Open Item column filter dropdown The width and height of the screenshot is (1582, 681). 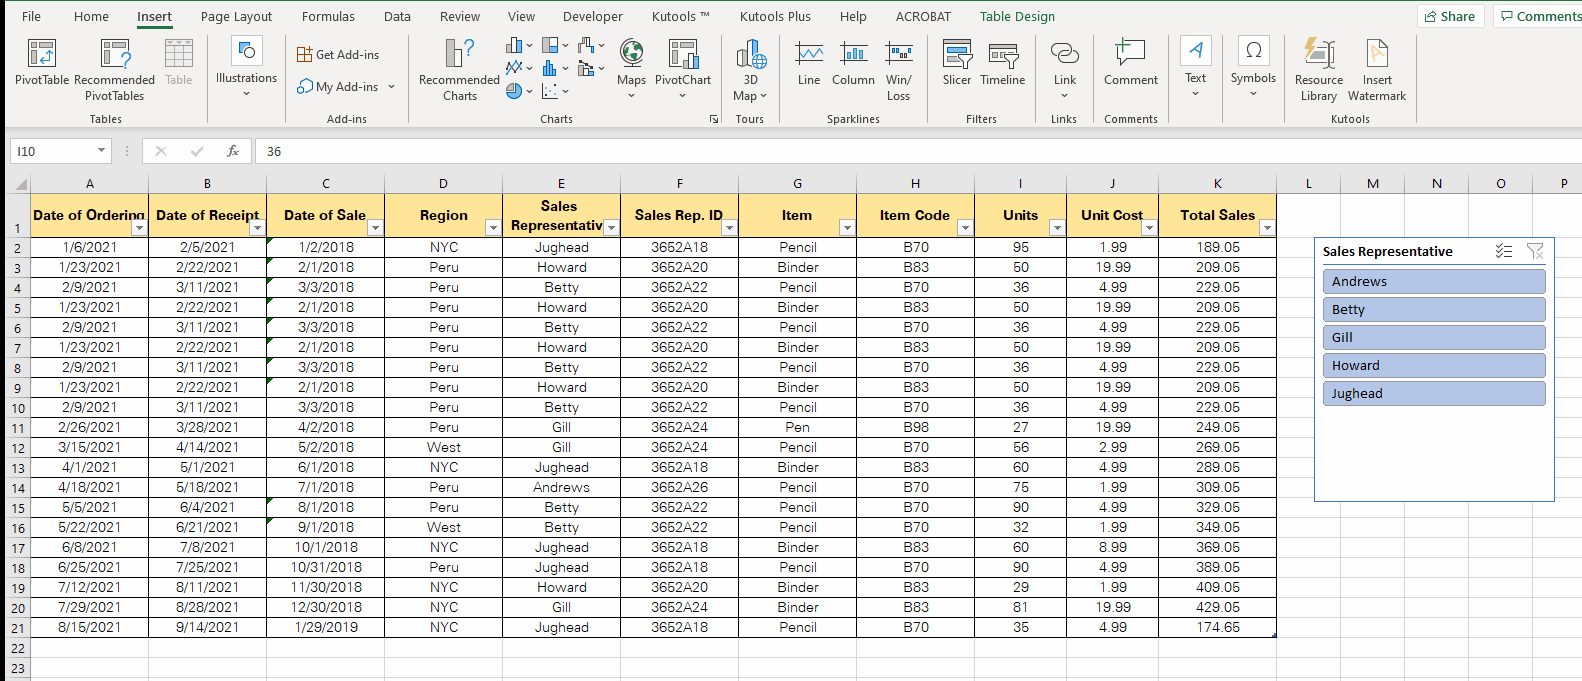pyautogui.click(x=847, y=228)
